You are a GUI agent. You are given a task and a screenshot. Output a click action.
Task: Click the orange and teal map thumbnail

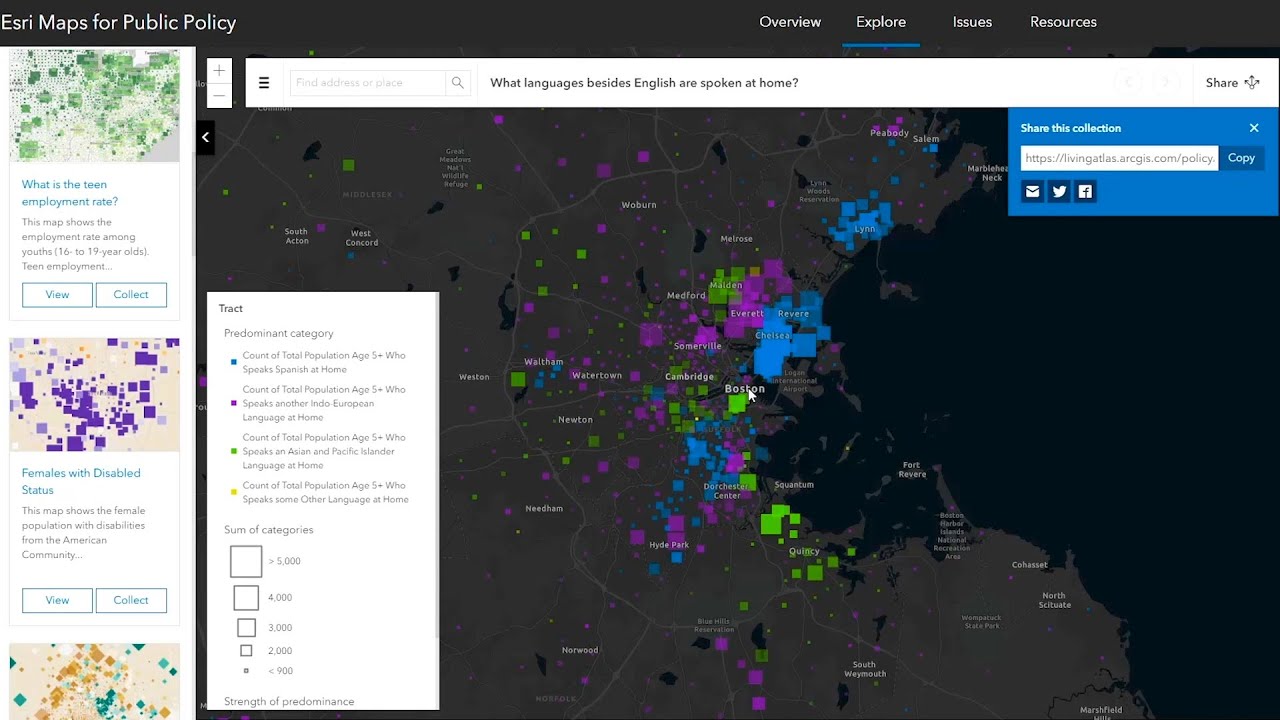pyautogui.click(x=94, y=682)
